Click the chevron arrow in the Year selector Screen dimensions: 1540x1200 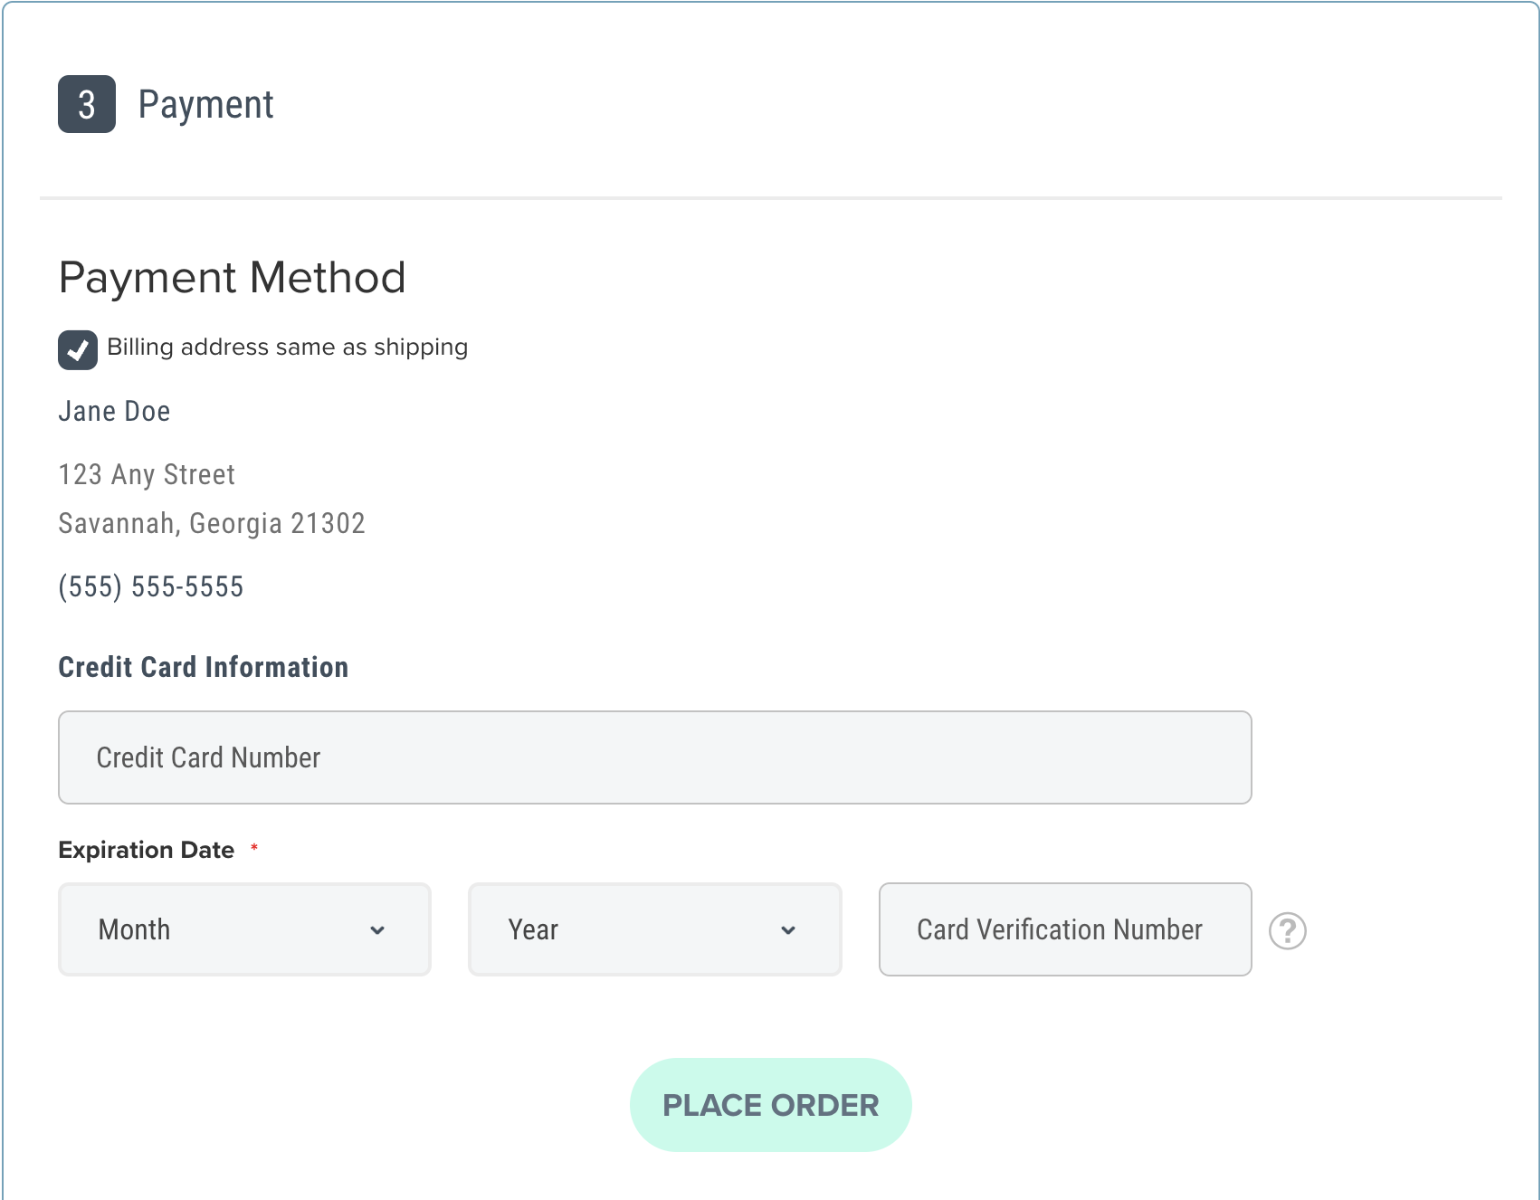click(x=788, y=931)
